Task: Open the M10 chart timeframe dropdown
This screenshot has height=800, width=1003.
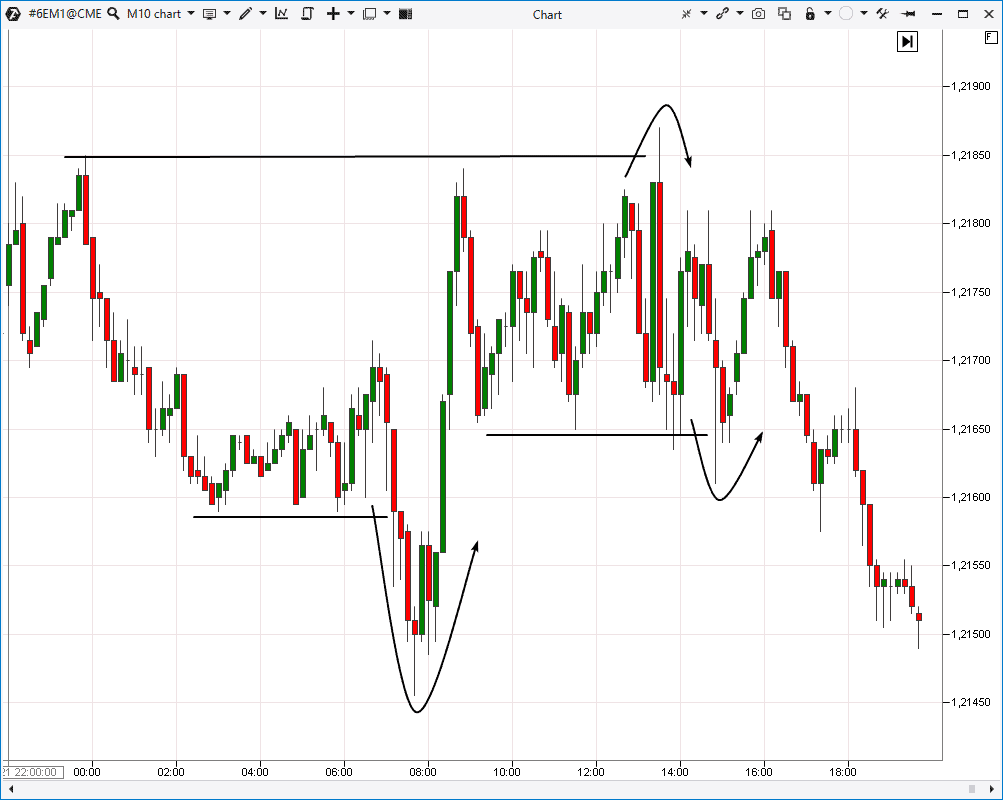Action: (190, 14)
